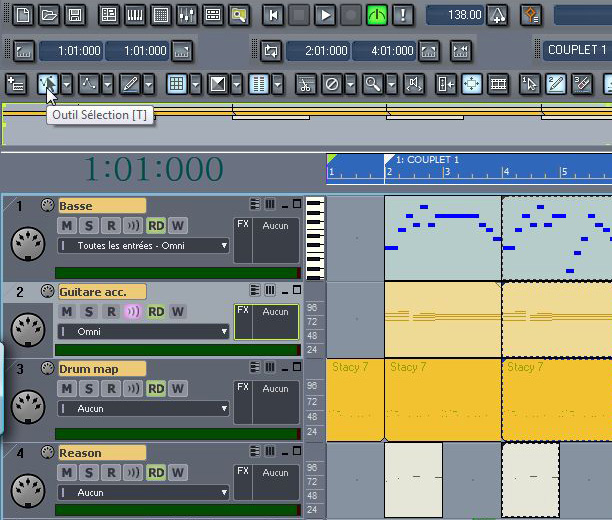This screenshot has width=612, height=520.
Task: Select the Guitare acc. track name
Action: (102, 292)
